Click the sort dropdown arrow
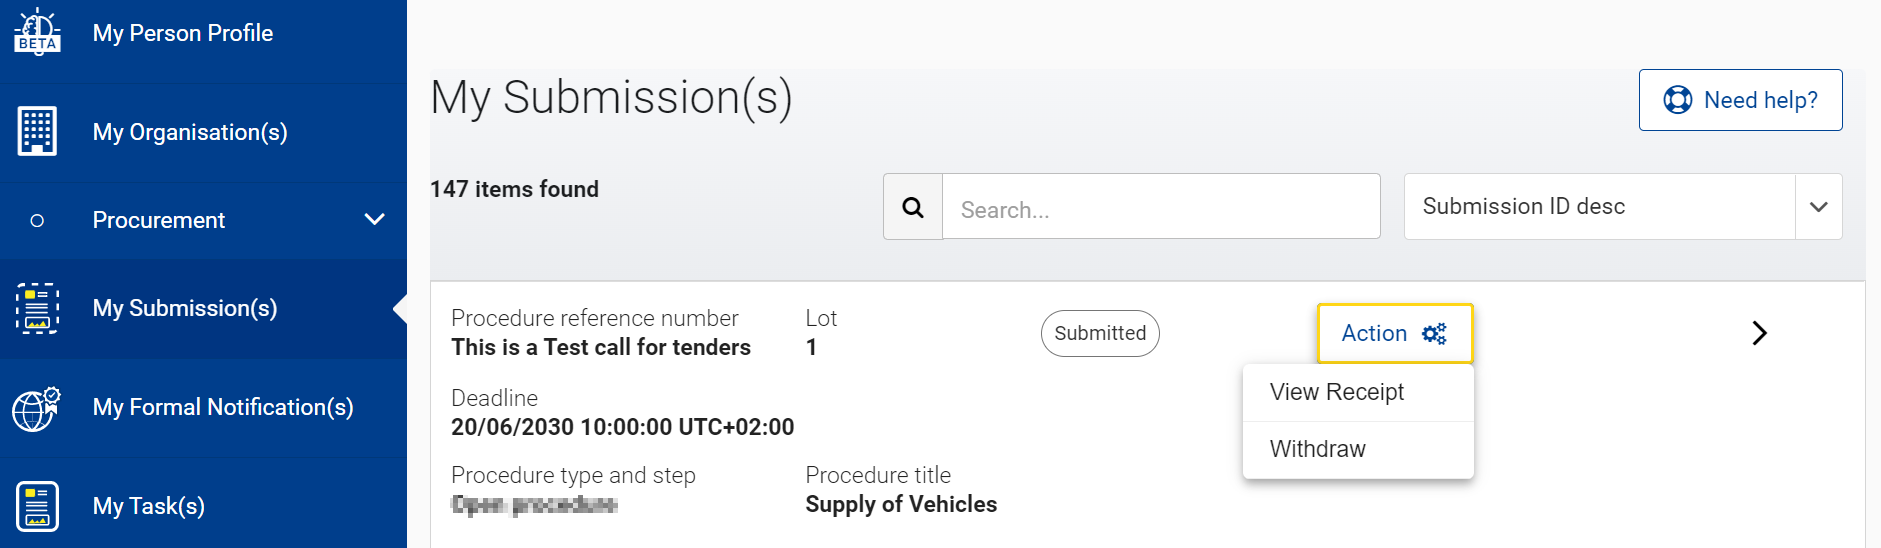Viewport: 1881px width, 548px height. 1819,207
